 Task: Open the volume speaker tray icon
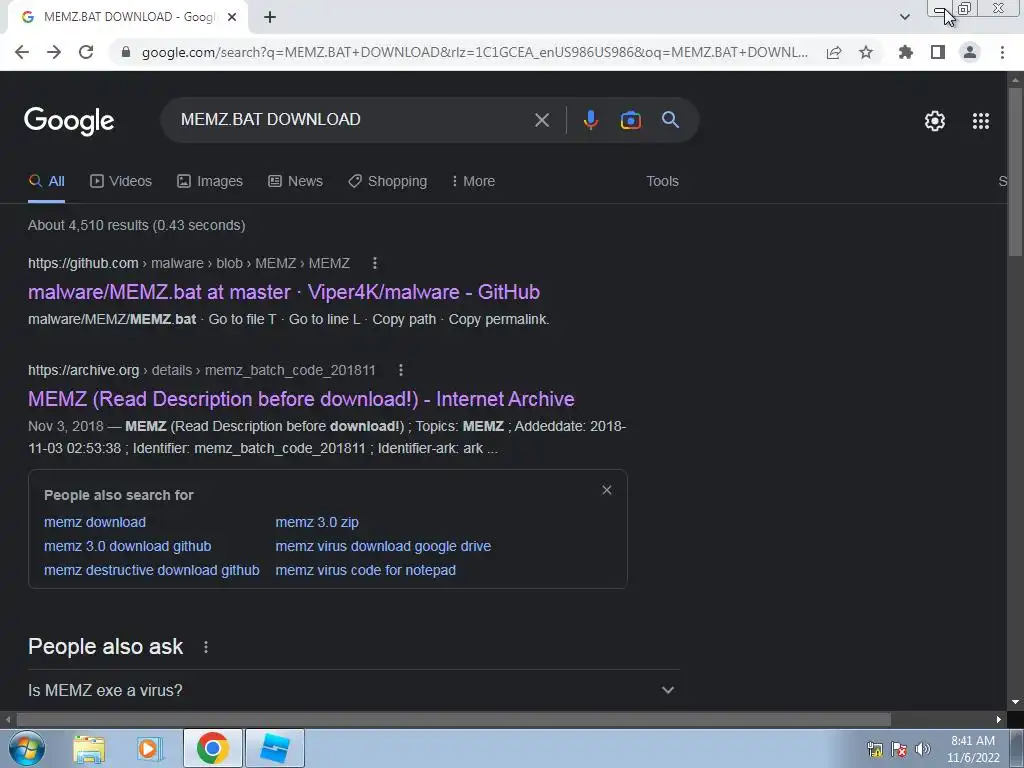point(923,749)
